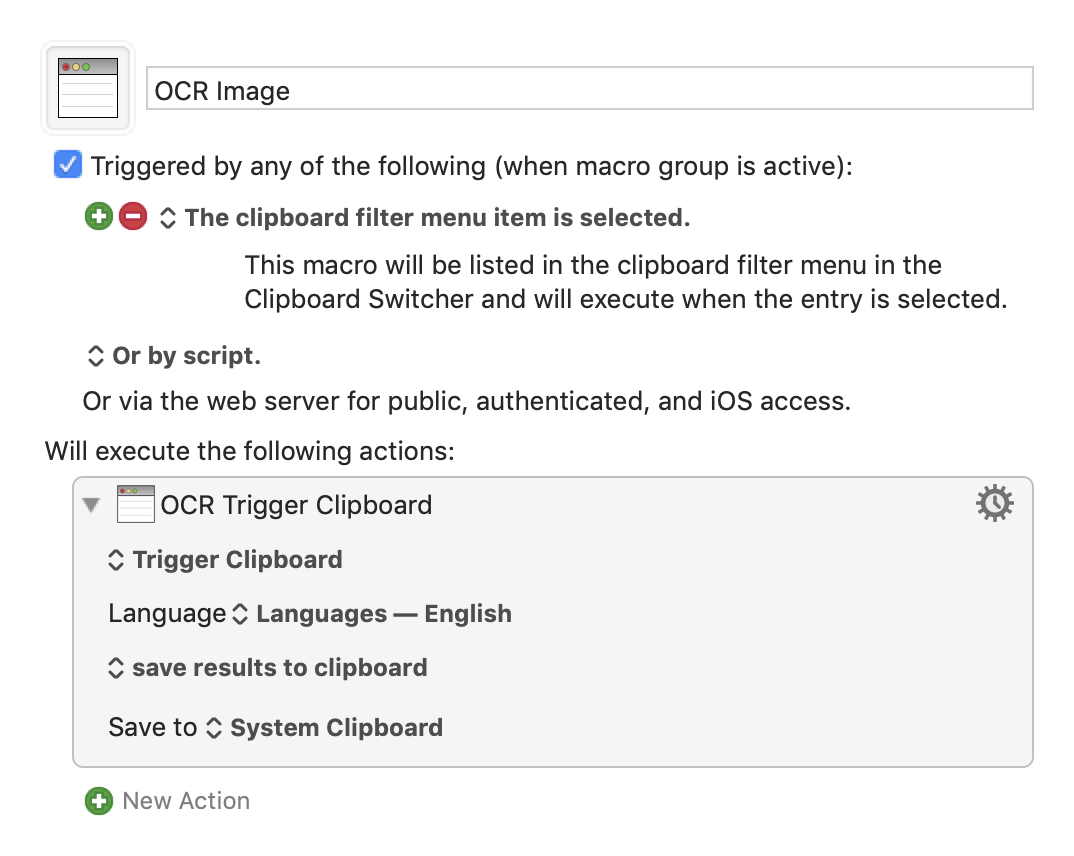Click the small OCR action window icon

136,505
